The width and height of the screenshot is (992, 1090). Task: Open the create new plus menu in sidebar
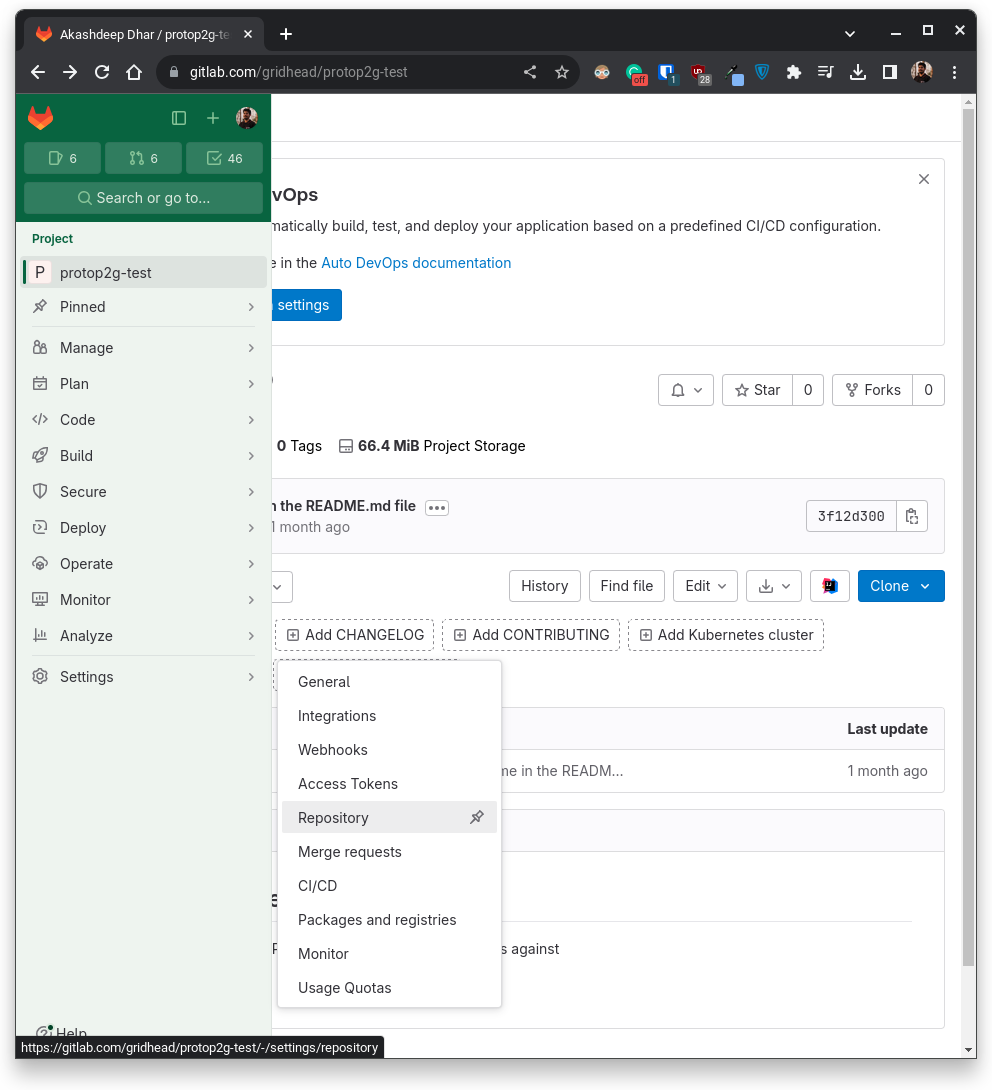click(x=213, y=118)
